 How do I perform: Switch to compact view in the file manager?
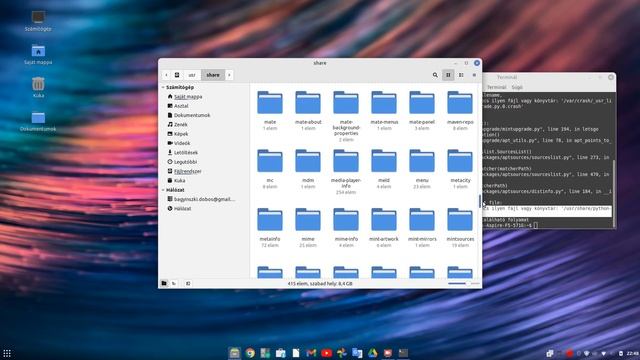tap(474, 75)
